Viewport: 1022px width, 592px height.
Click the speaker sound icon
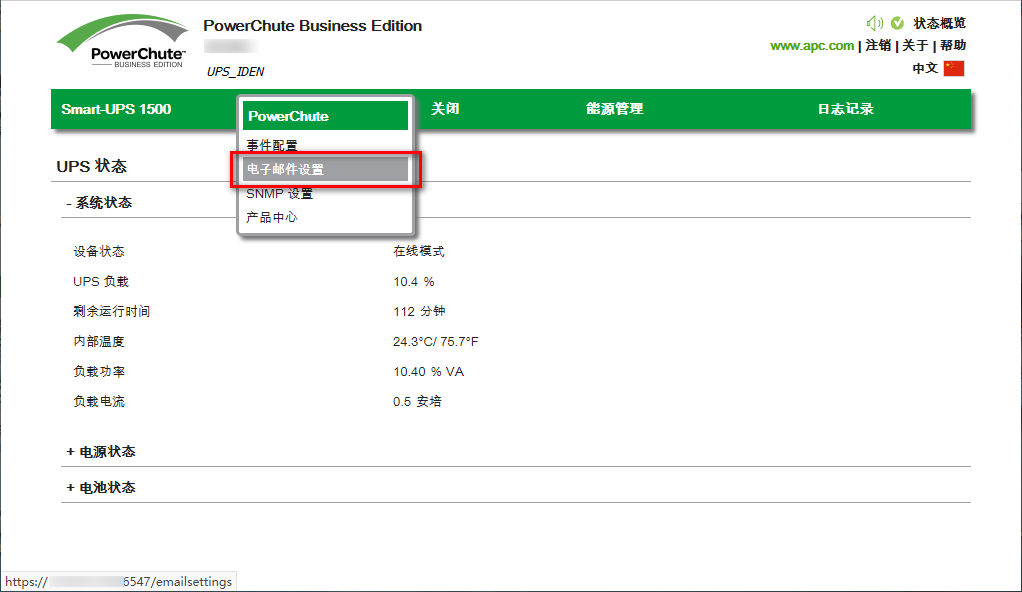(x=875, y=23)
